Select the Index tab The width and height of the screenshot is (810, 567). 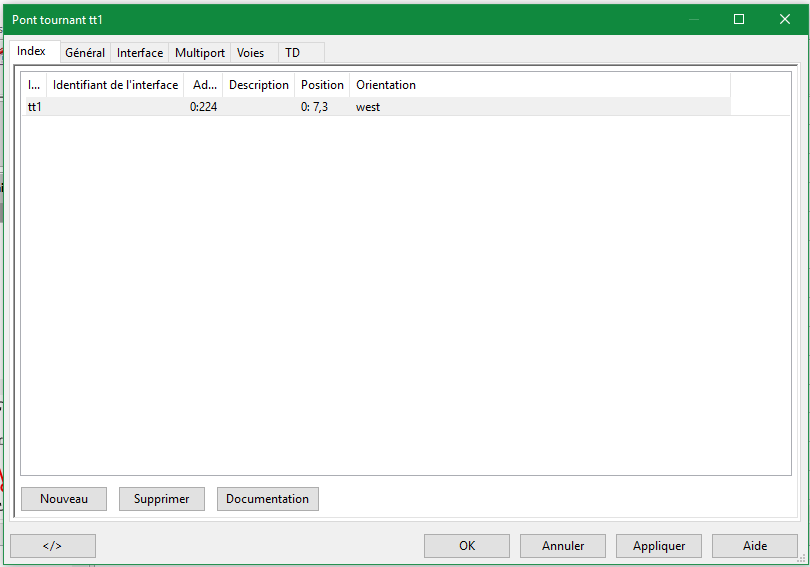pos(32,51)
